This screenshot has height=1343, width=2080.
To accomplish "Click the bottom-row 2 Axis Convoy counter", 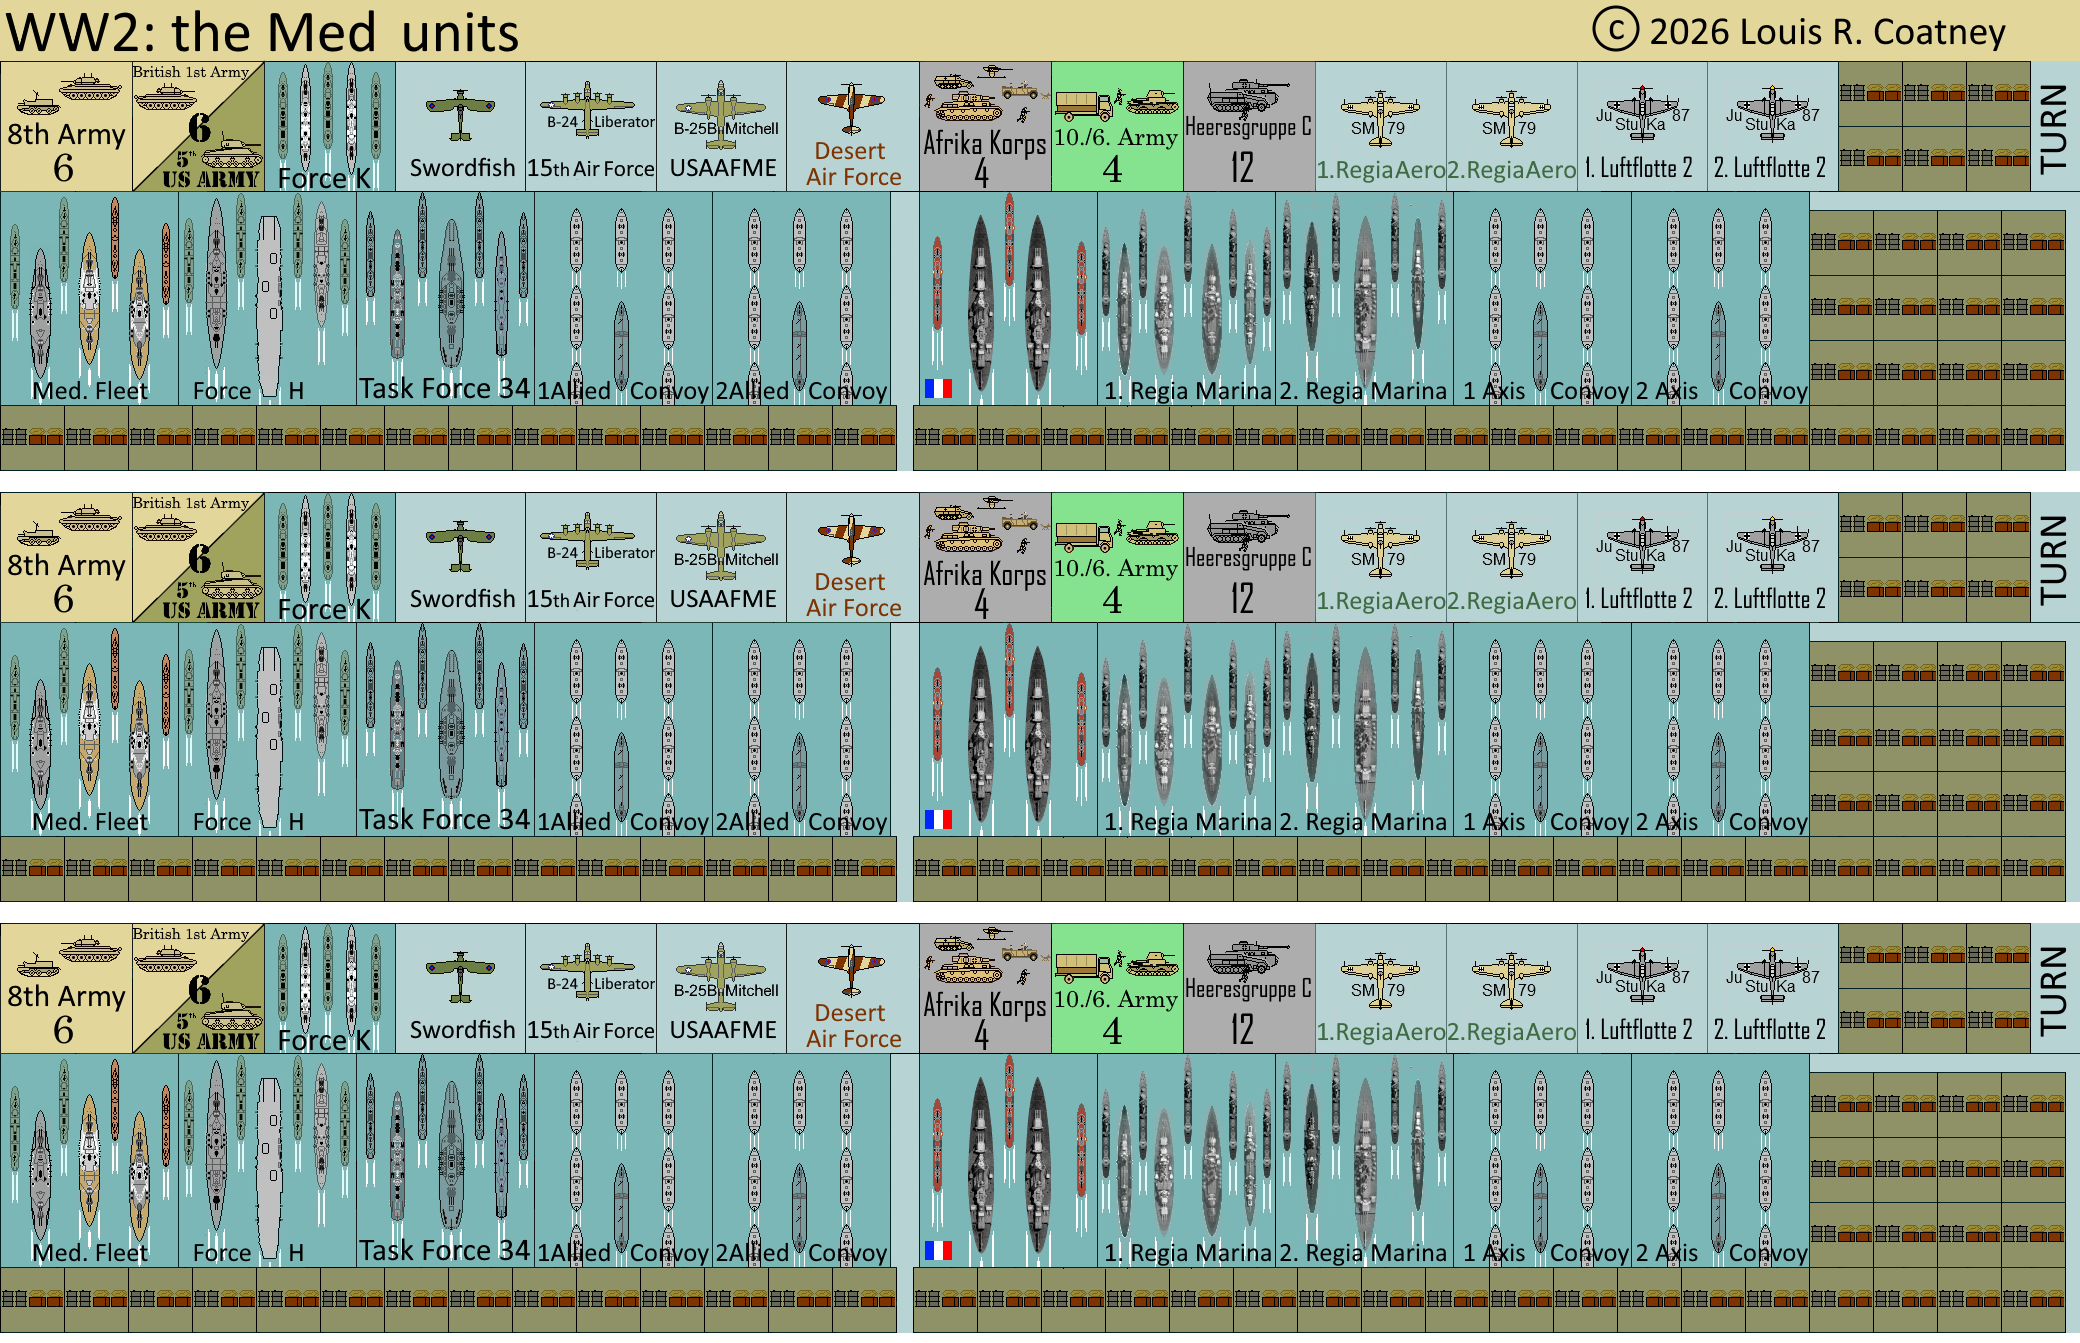I will tap(1720, 1160).
